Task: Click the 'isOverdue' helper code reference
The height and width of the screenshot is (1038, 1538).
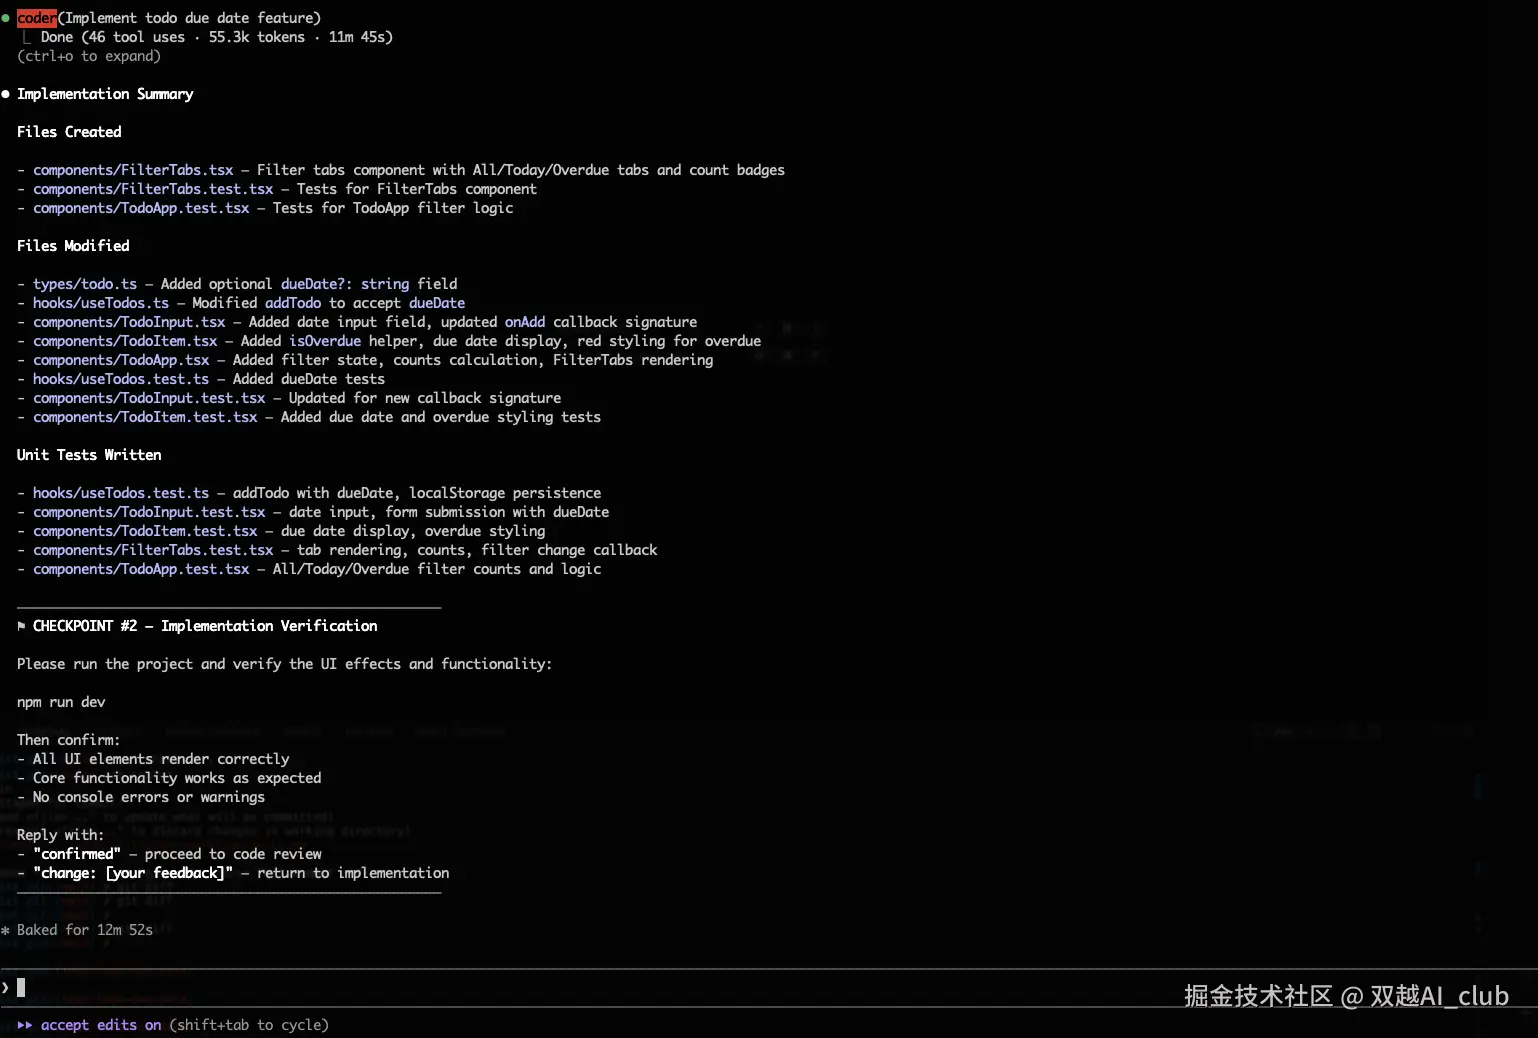Action: (325, 341)
